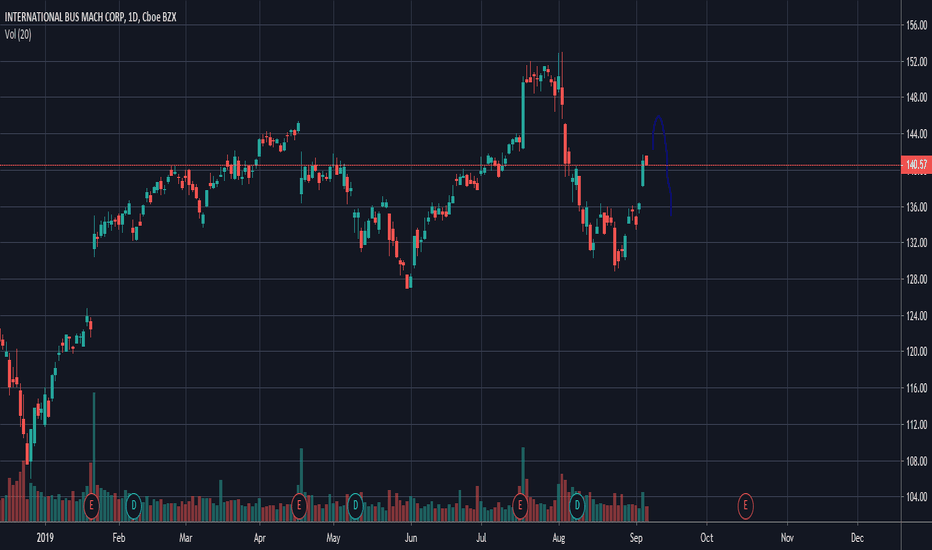The width and height of the screenshot is (932, 550).
Task: Click the 116.00 price axis label
Action: point(917,388)
